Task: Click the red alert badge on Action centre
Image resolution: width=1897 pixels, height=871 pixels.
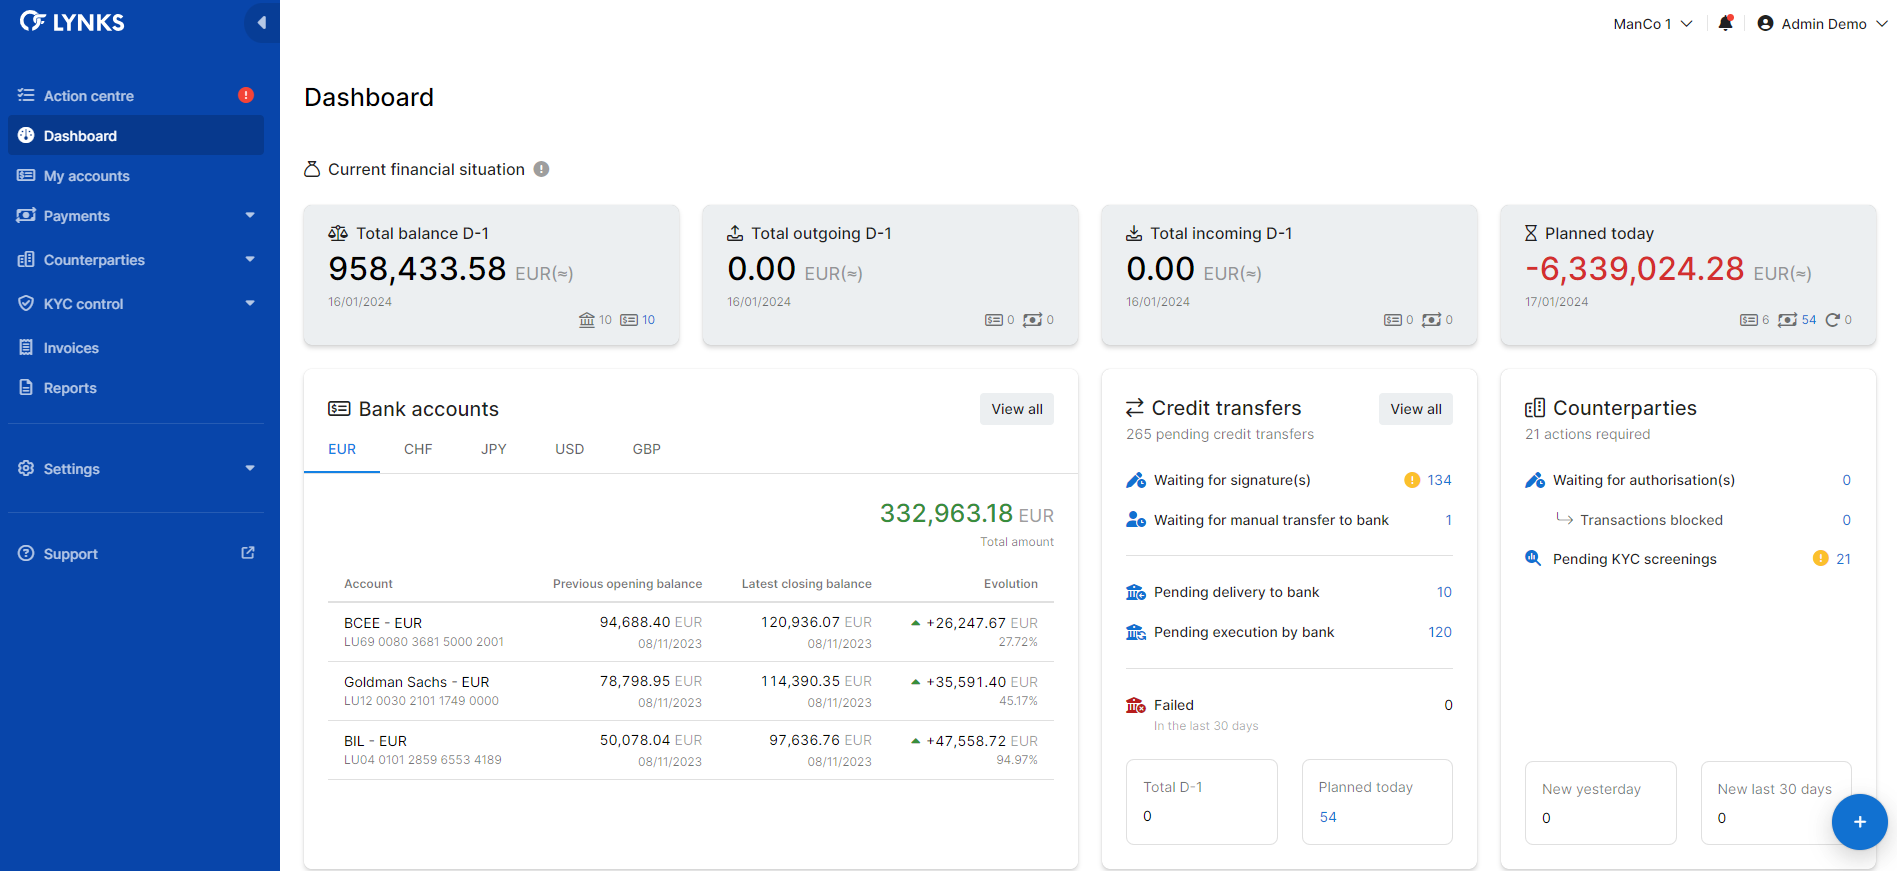Action: coord(246,95)
